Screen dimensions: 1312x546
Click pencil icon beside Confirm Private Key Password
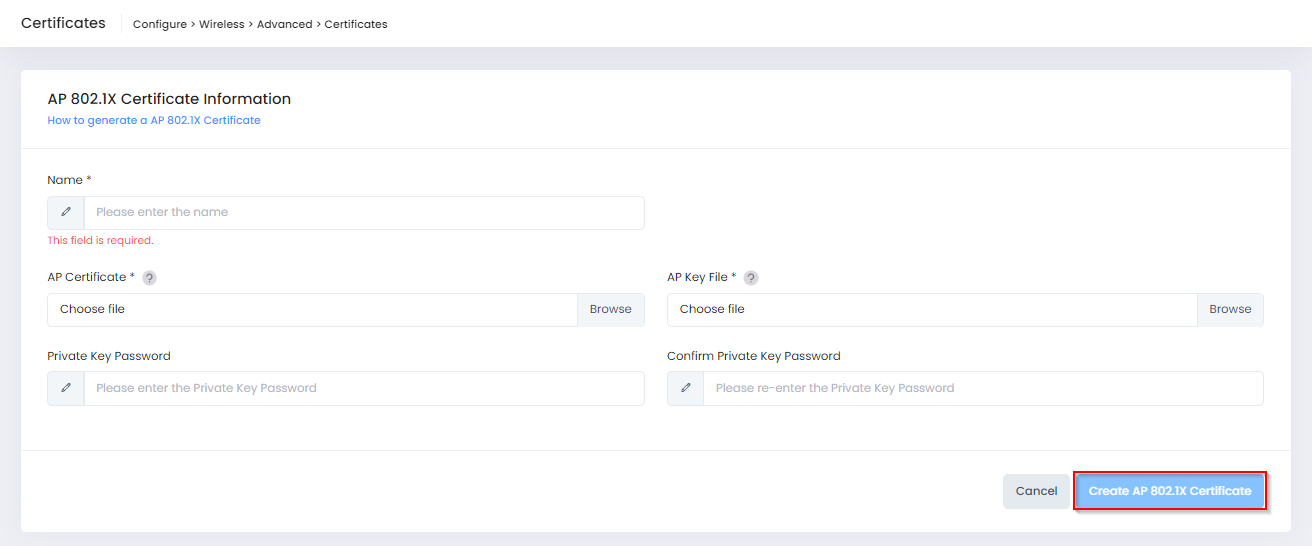[686, 388]
